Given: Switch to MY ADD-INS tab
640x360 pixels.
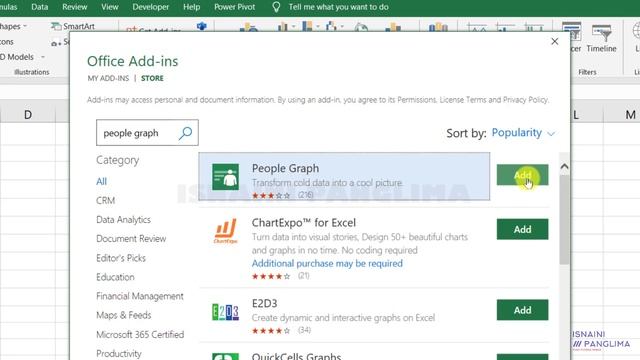Looking at the screenshot, I should click(x=108, y=78).
